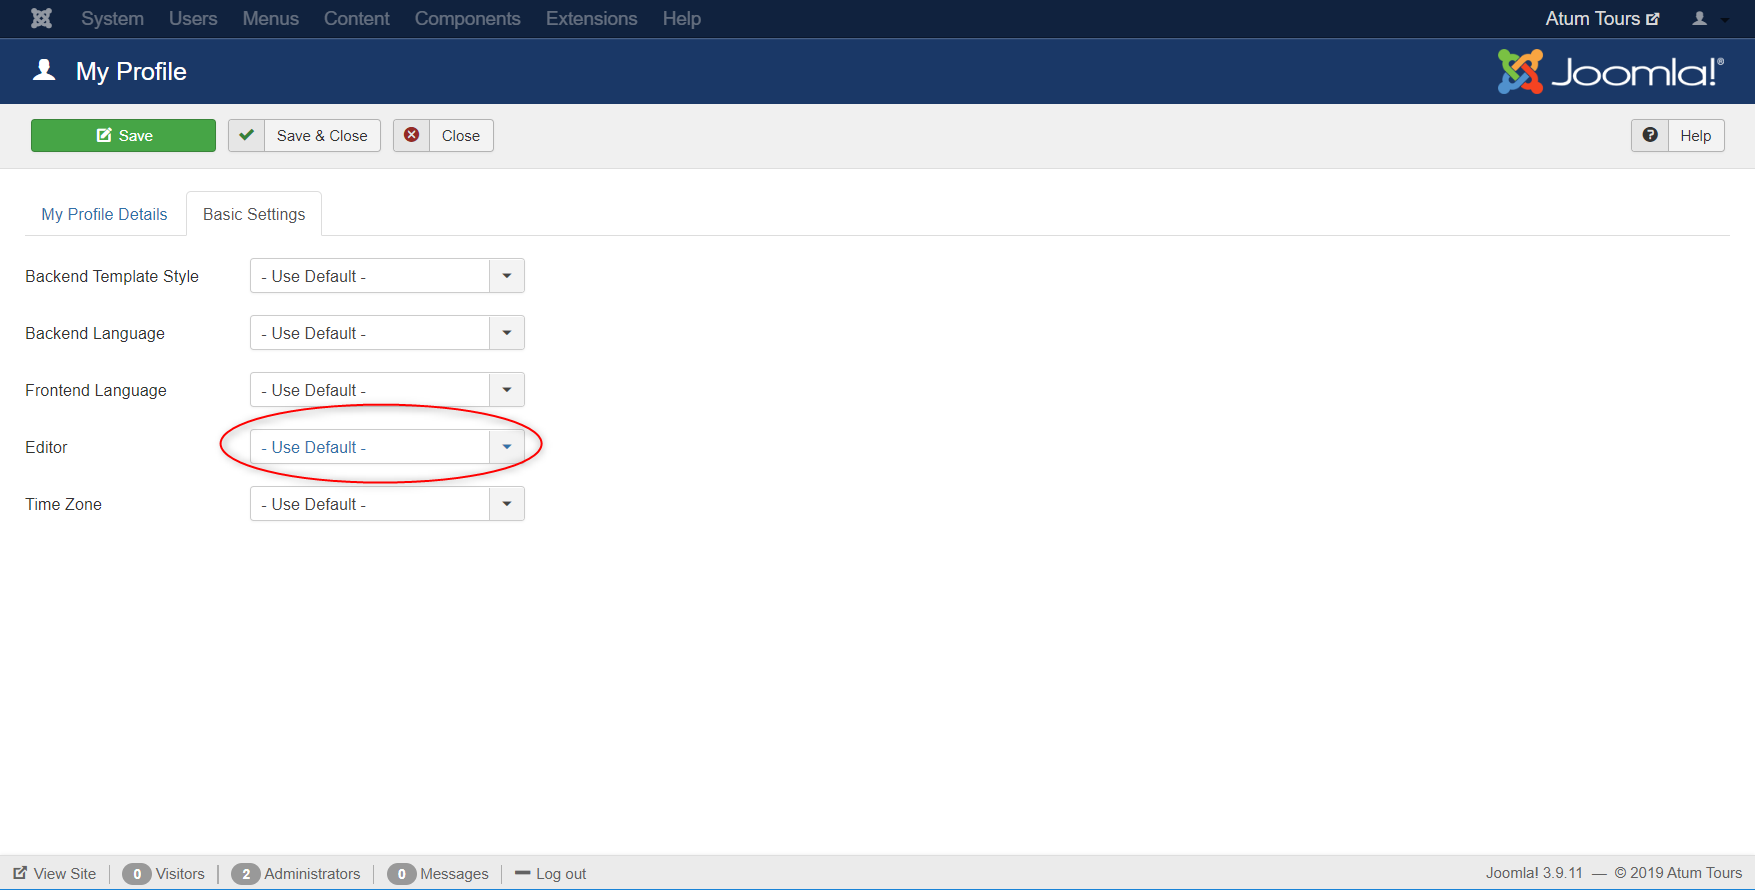Open the user account icon menu
Screen dimensions: 1755x890
click(1710, 18)
